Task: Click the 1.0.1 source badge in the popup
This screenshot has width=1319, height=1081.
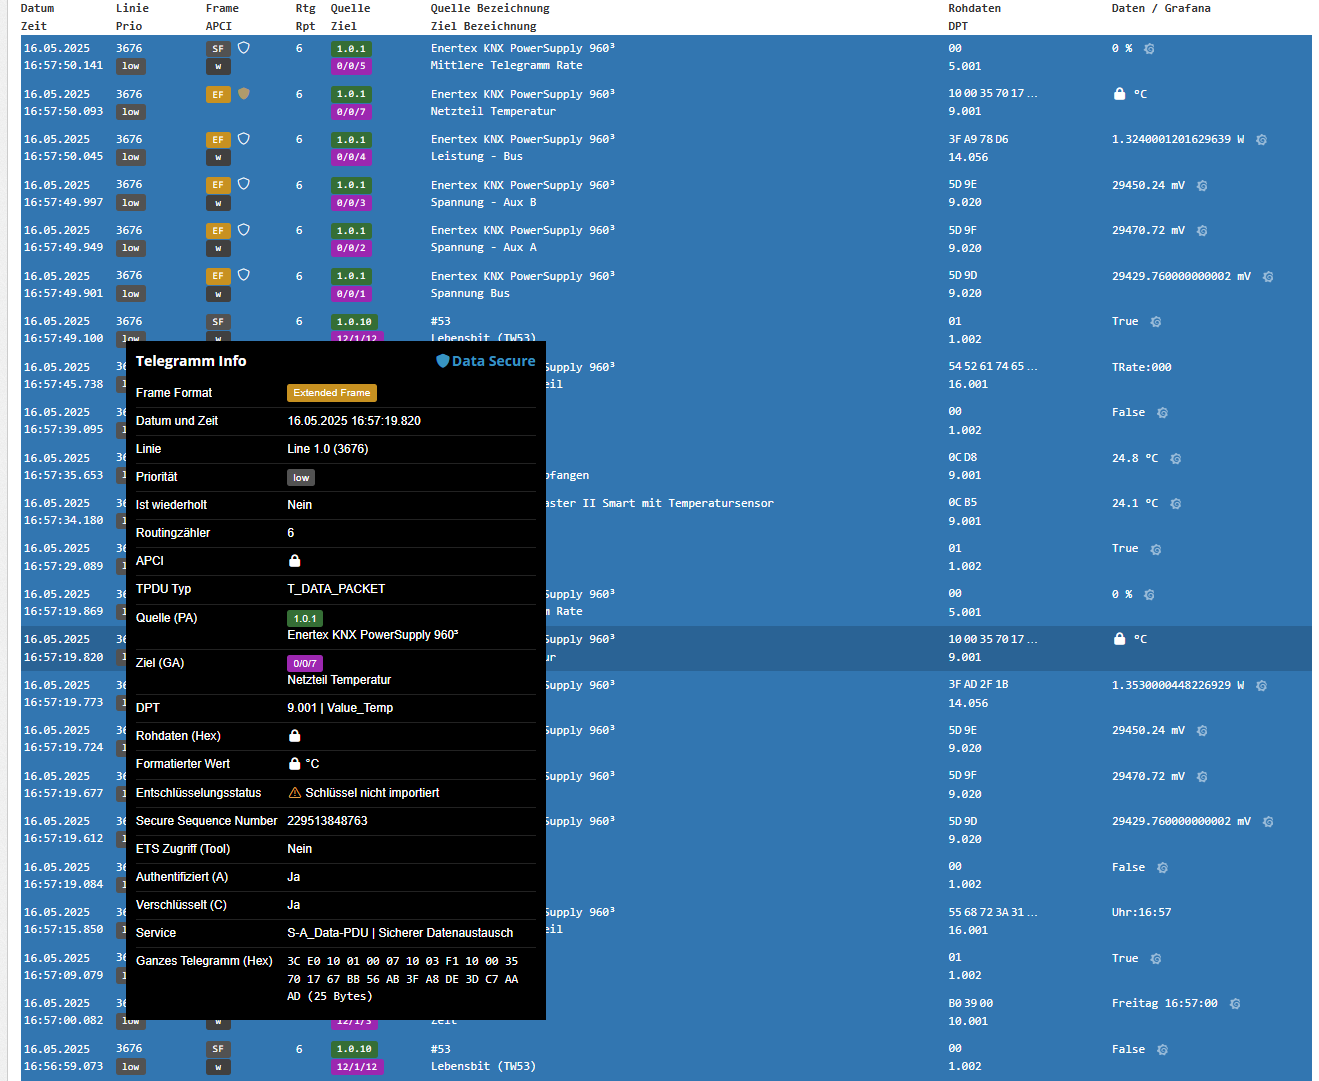Action: pos(305,619)
